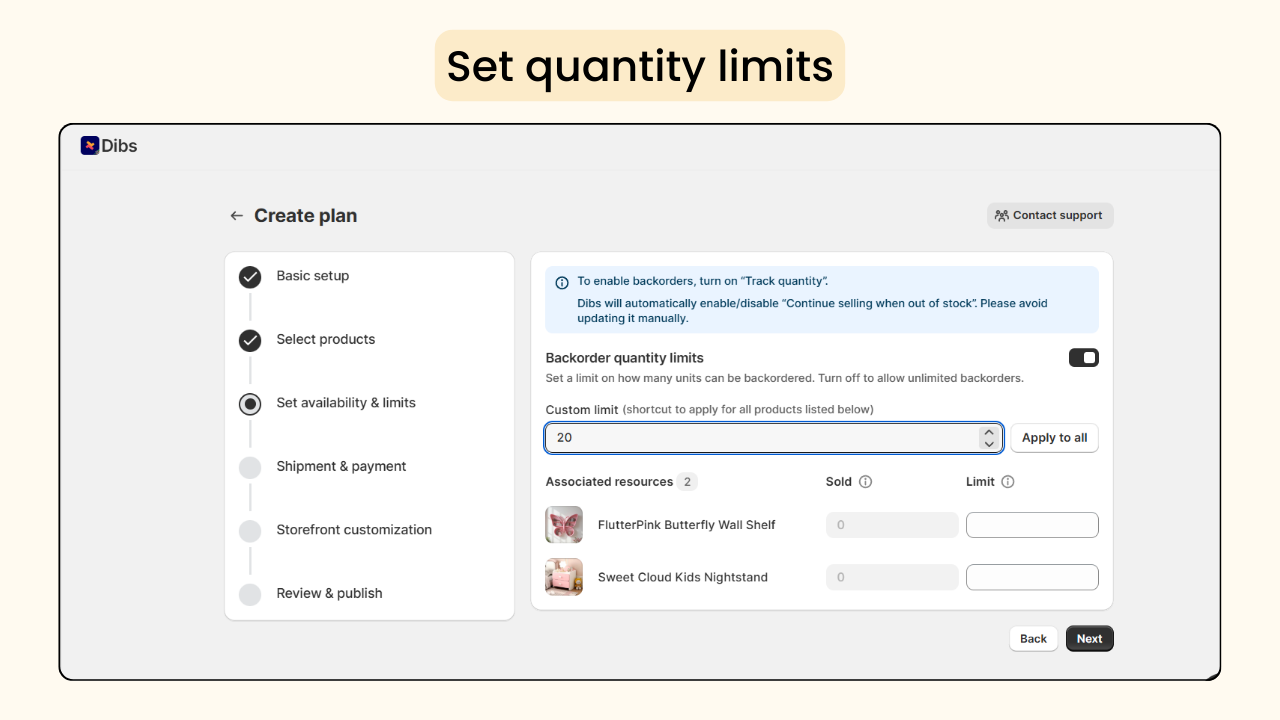
Task: Click the info icon beside Limit column
Action: pyautogui.click(x=1007, y=481)
